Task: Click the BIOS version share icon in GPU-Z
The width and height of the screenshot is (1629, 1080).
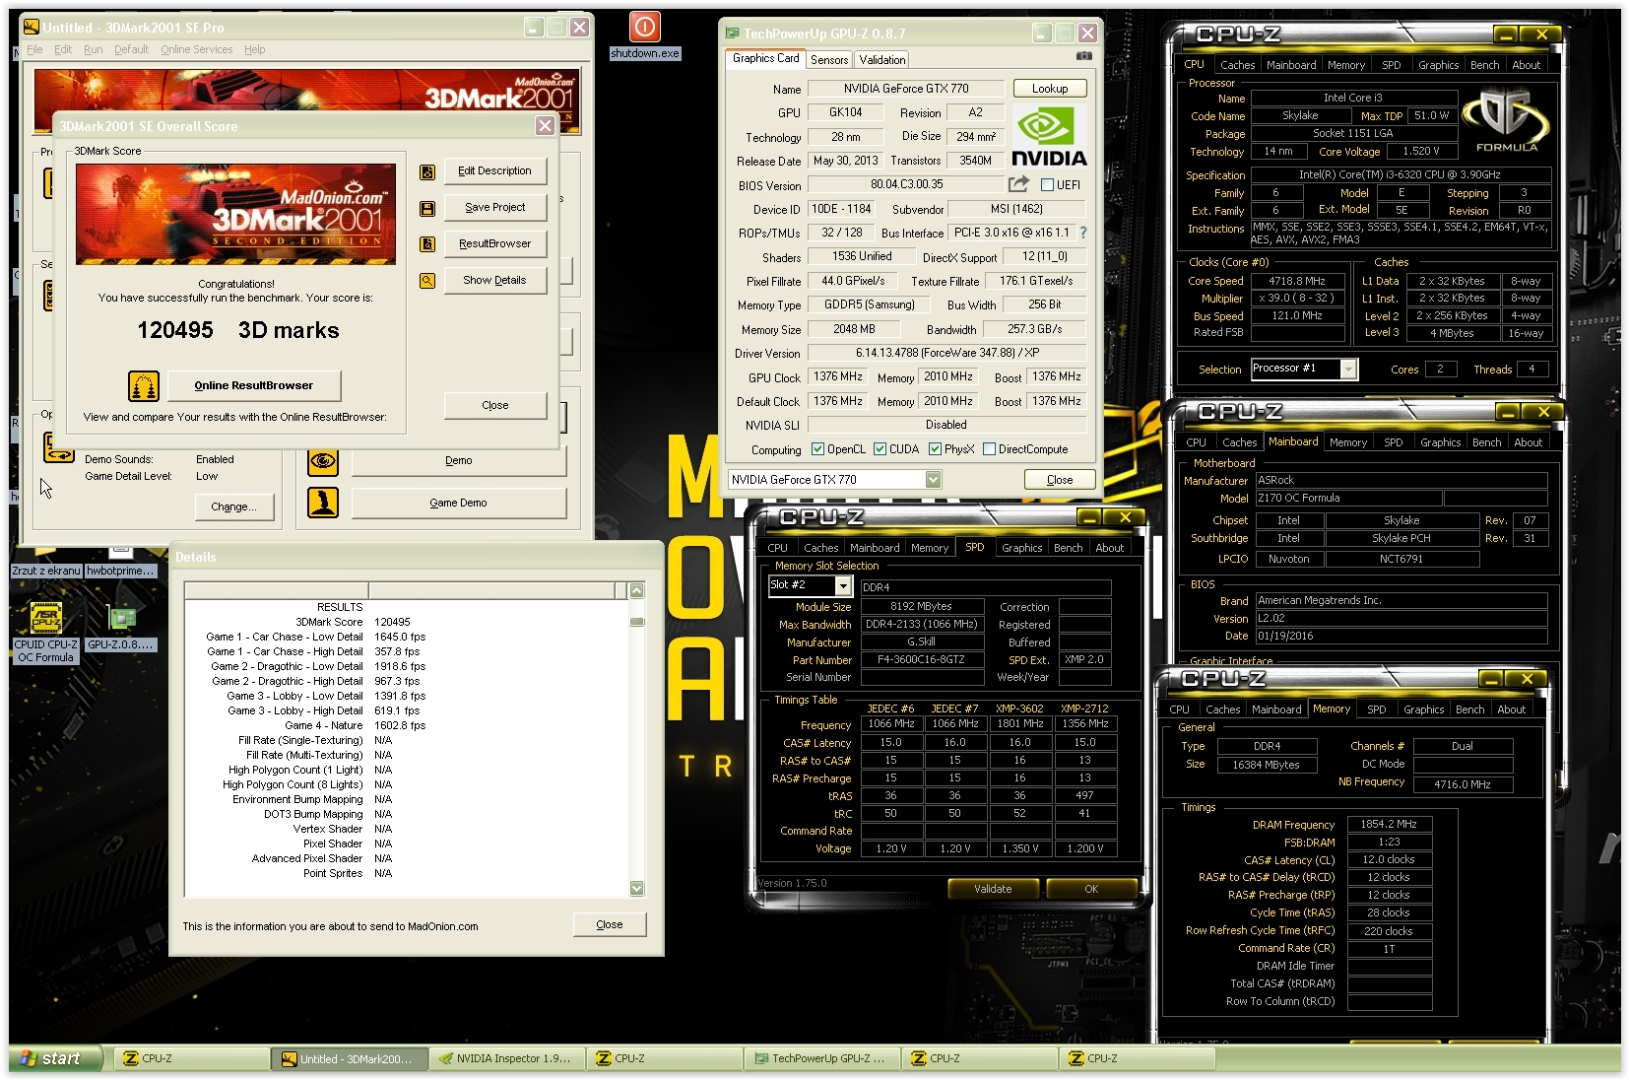Action: point(1018,184)
